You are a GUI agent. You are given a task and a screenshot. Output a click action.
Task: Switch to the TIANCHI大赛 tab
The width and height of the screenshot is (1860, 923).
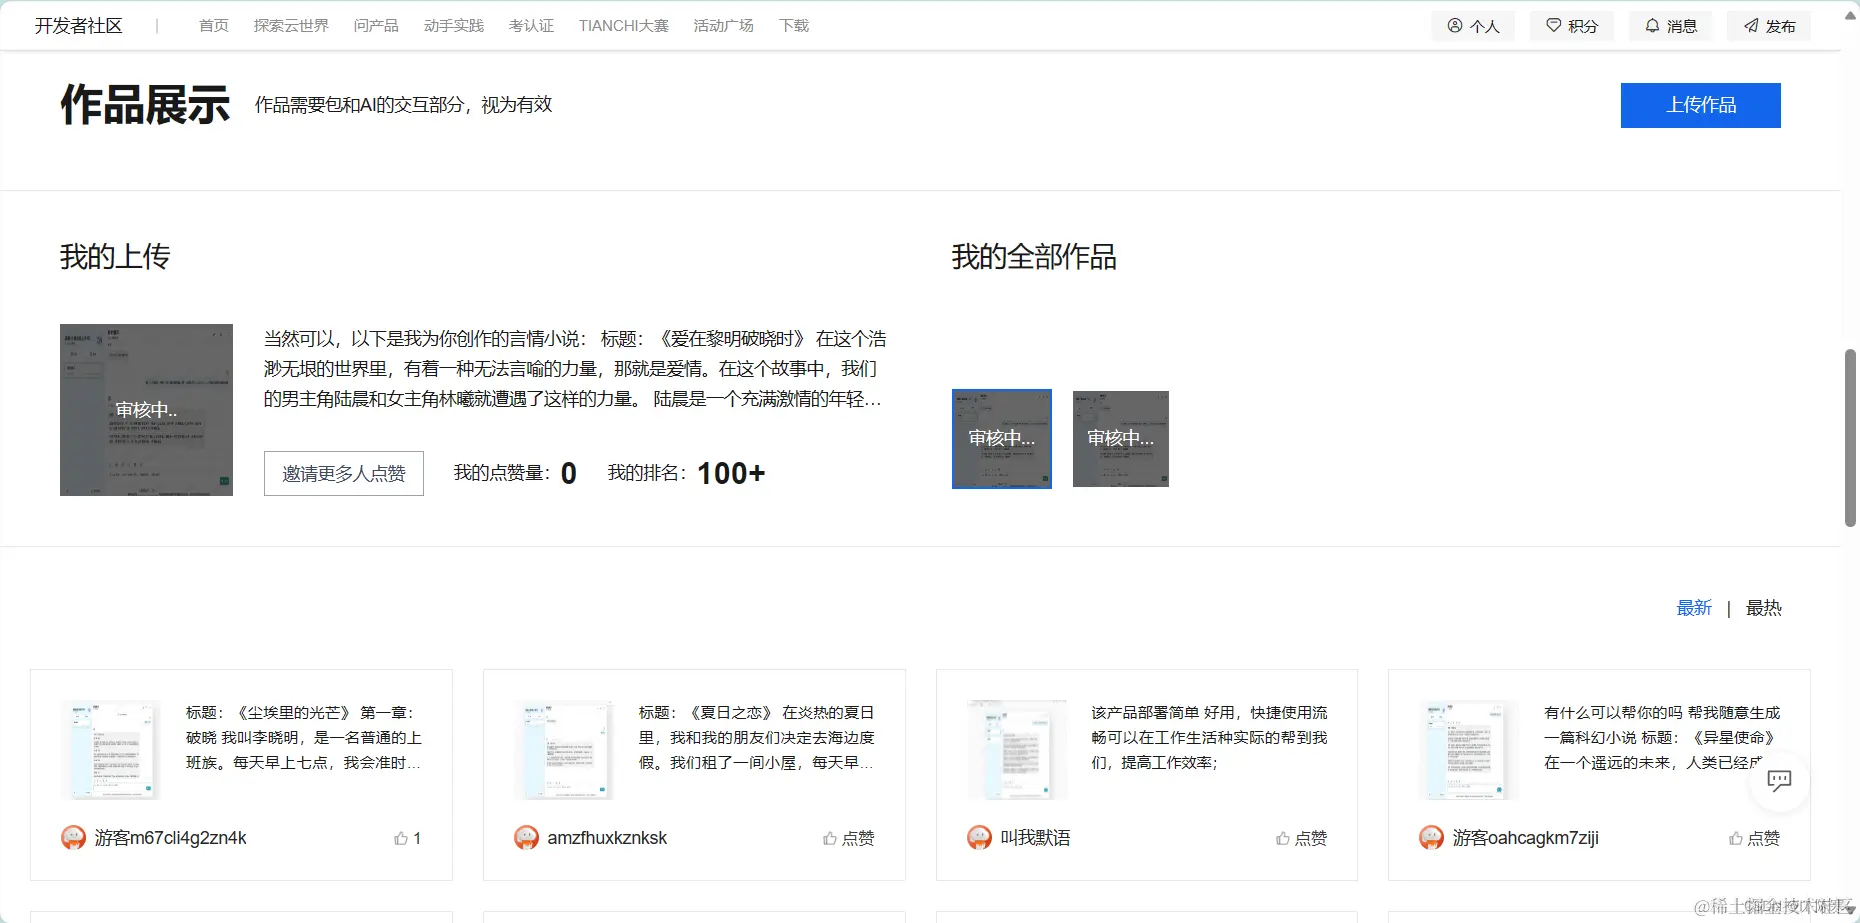[x=622, y=25]
